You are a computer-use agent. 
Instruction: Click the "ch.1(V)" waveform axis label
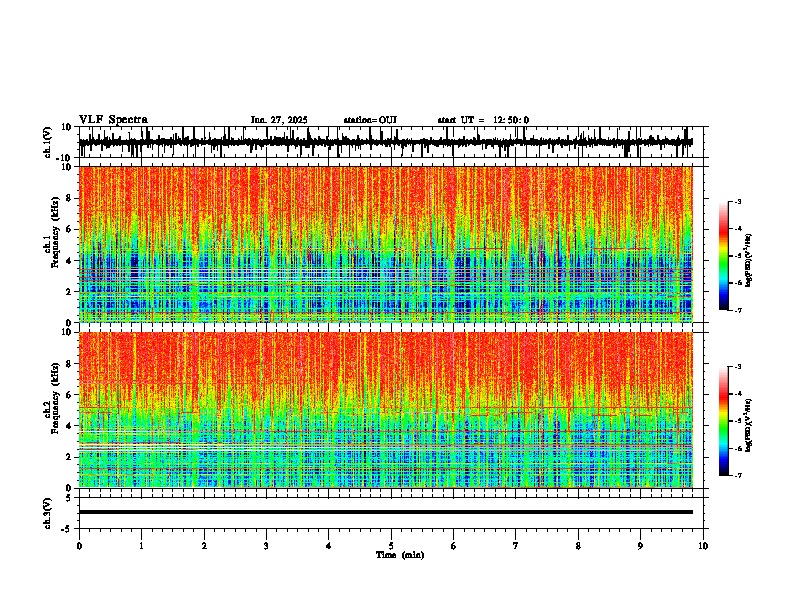(x=48, y=142)
